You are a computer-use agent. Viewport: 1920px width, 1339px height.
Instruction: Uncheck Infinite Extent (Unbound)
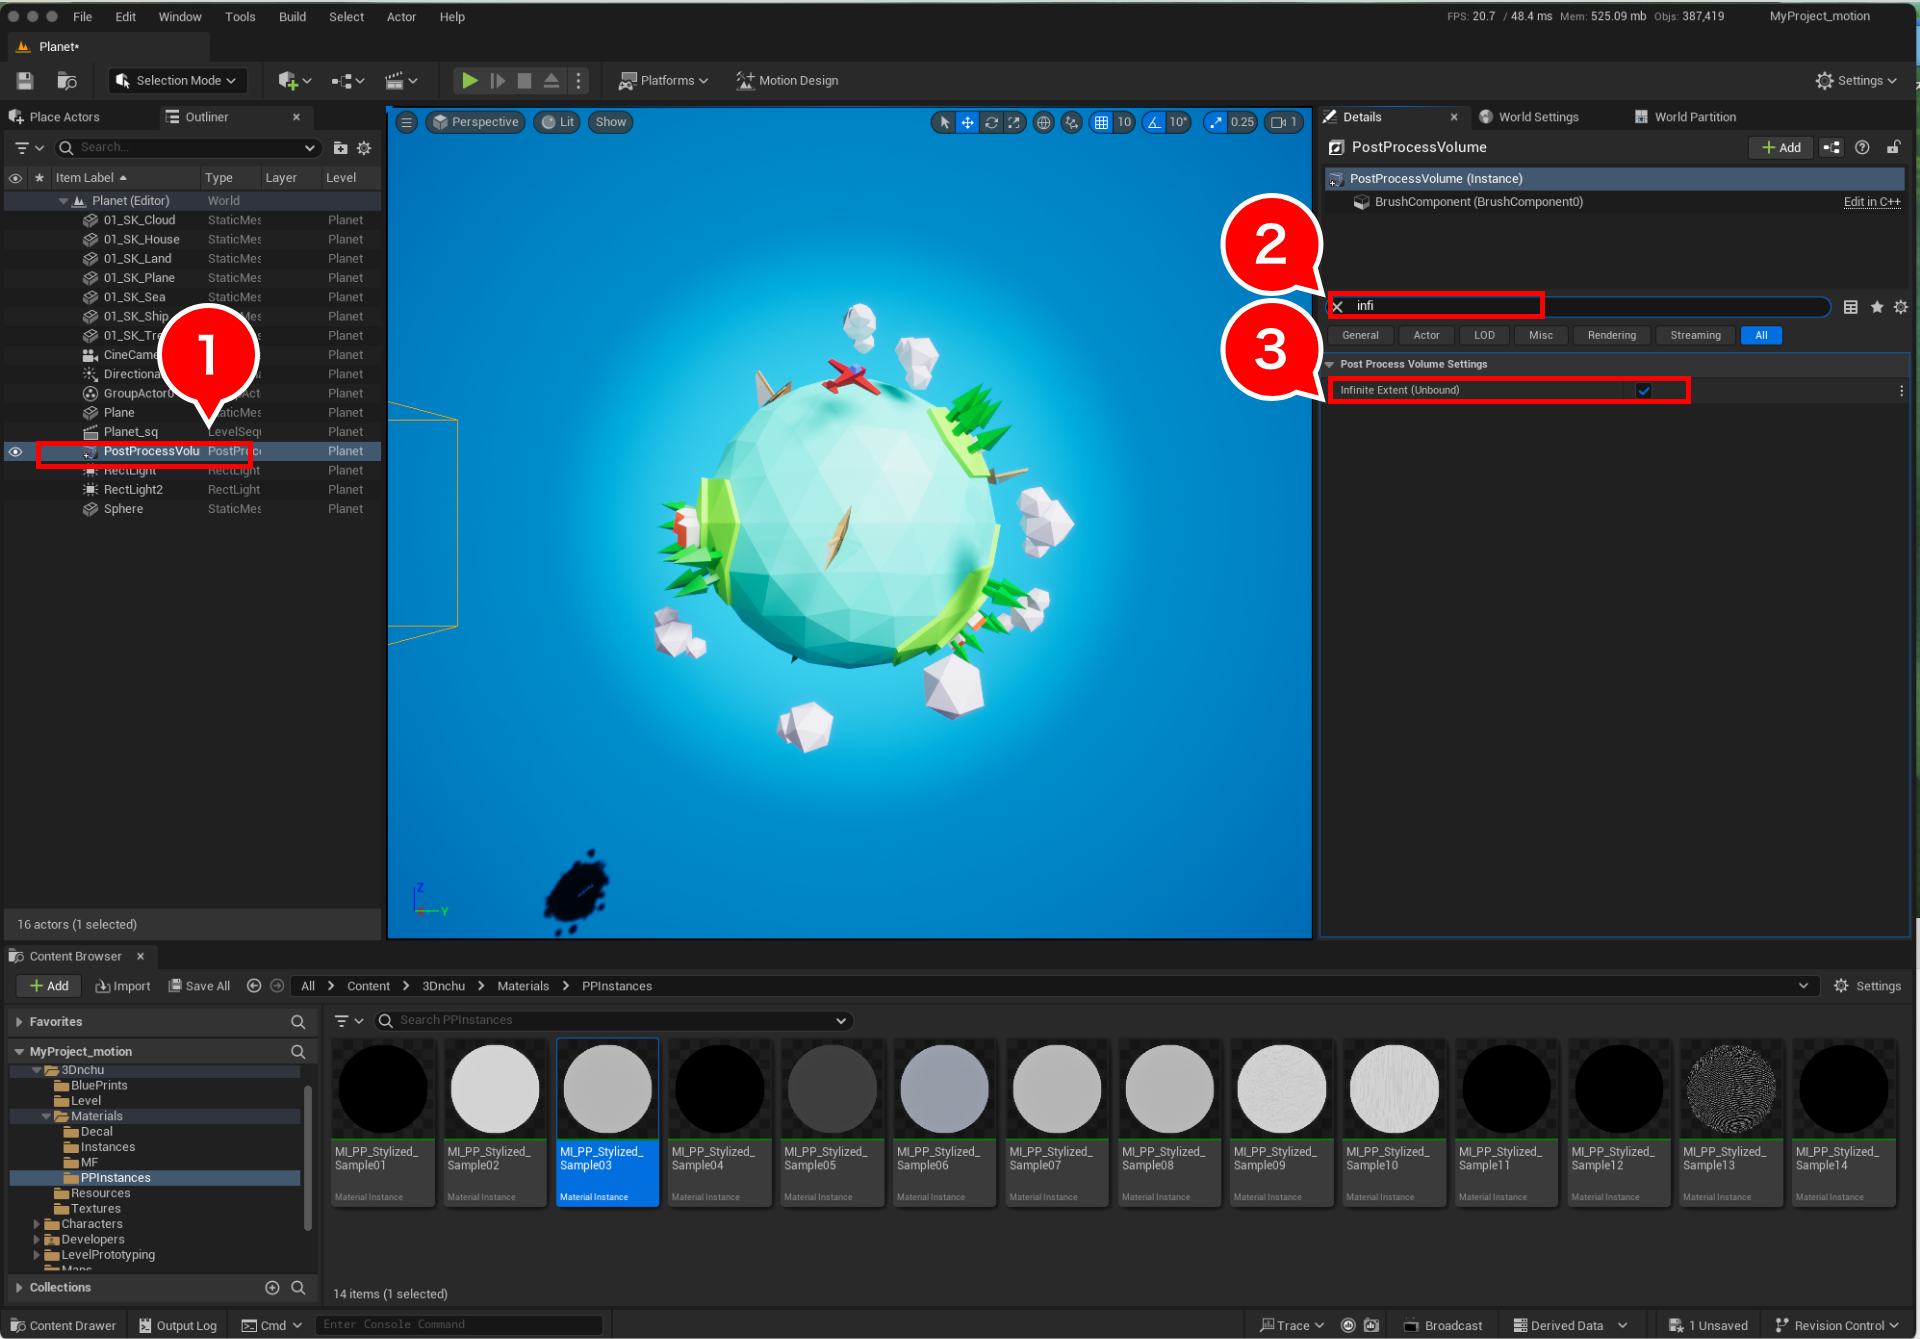tap(1644, 390)
